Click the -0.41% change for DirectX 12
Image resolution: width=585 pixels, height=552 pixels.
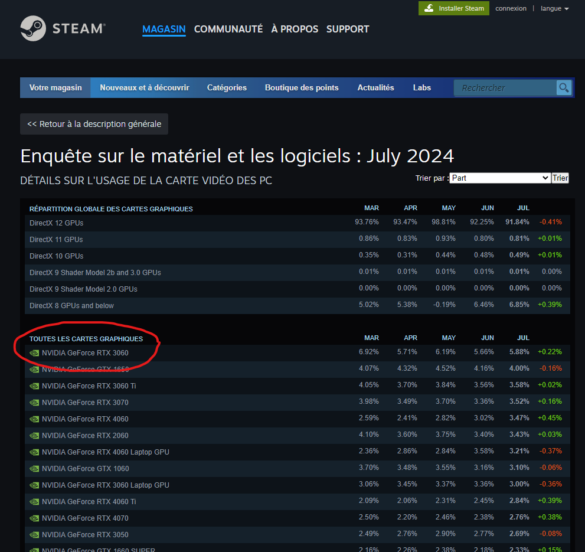tap(550, 222)
